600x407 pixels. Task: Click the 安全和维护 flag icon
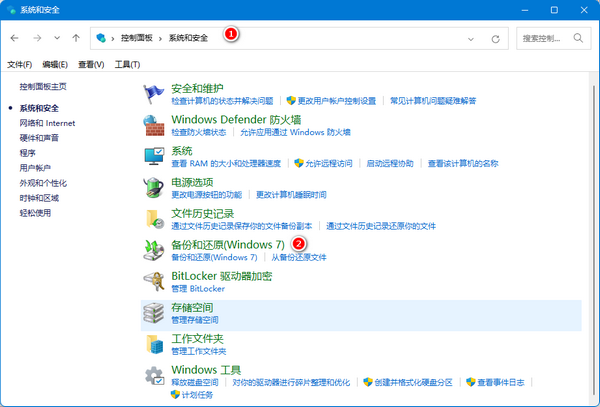tap(153, 94)
